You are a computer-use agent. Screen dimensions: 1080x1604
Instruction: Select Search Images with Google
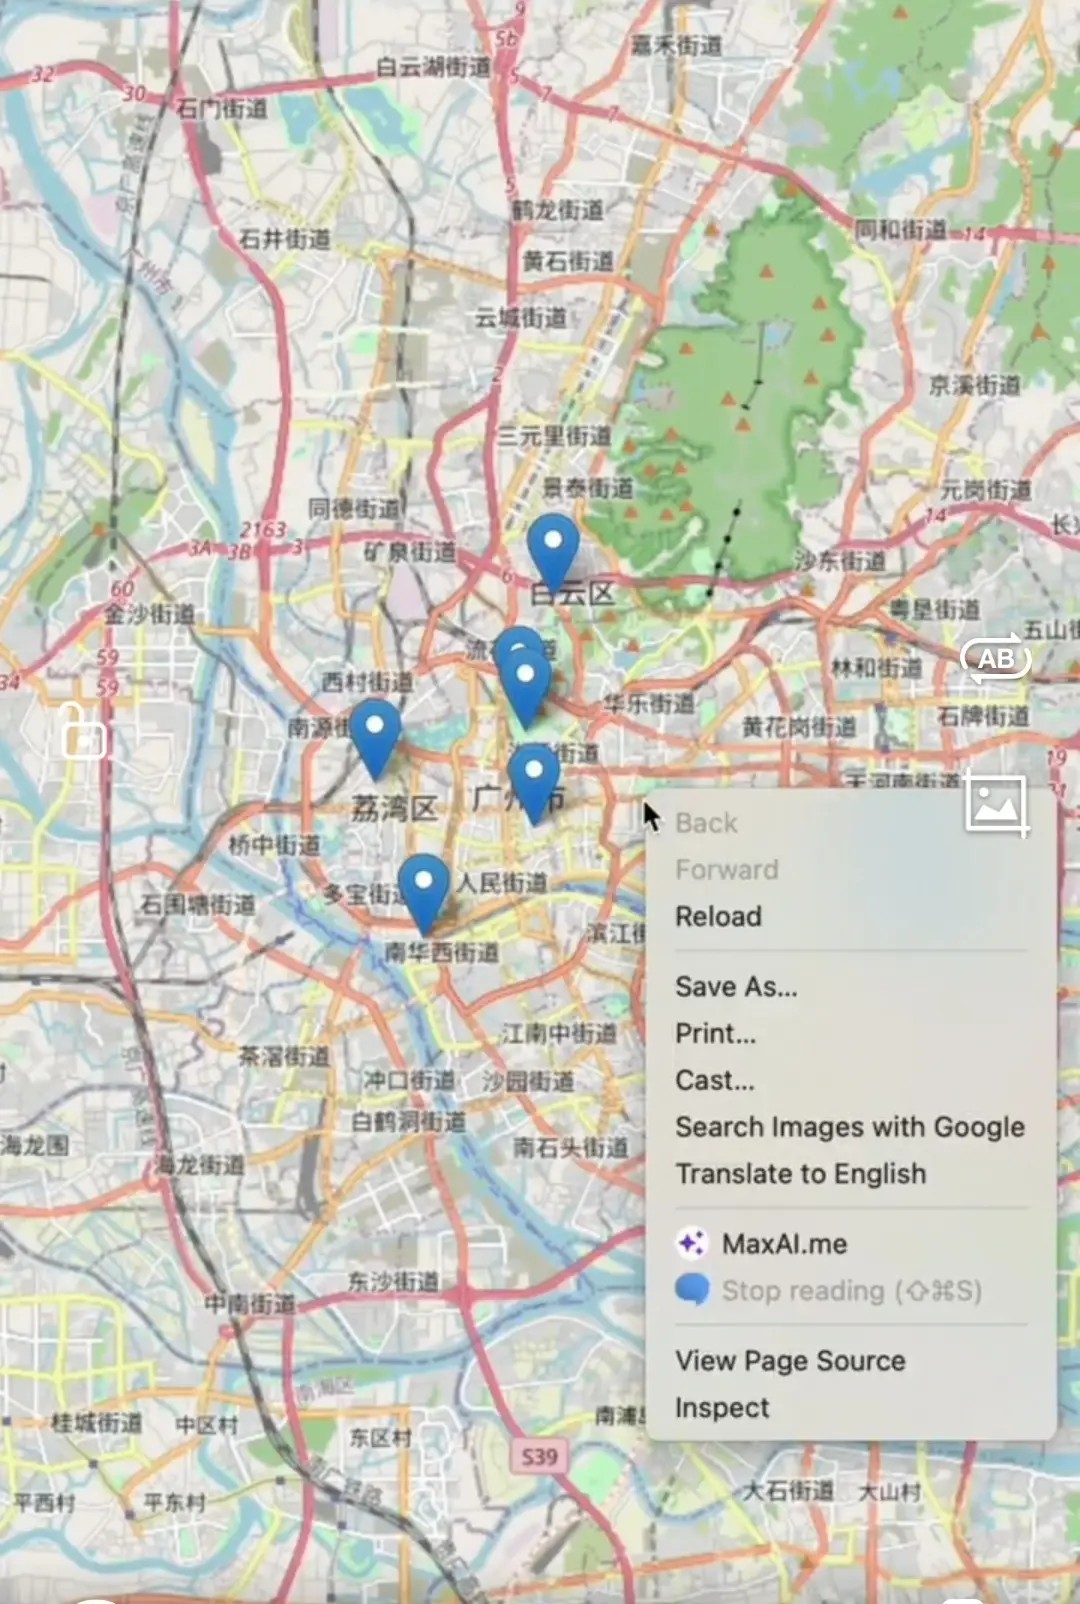(x=849, y=1127)
